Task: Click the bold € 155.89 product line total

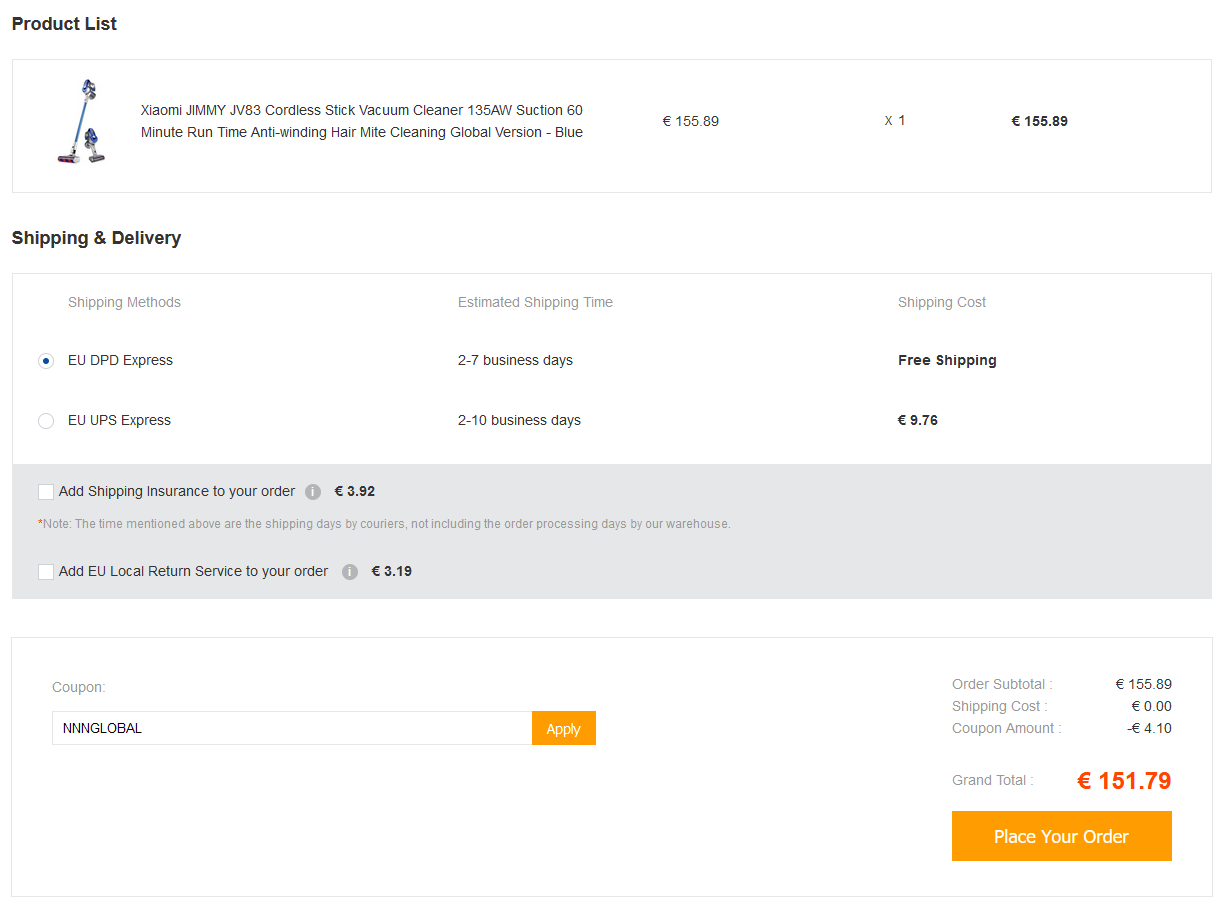Action: [1040, 121]
